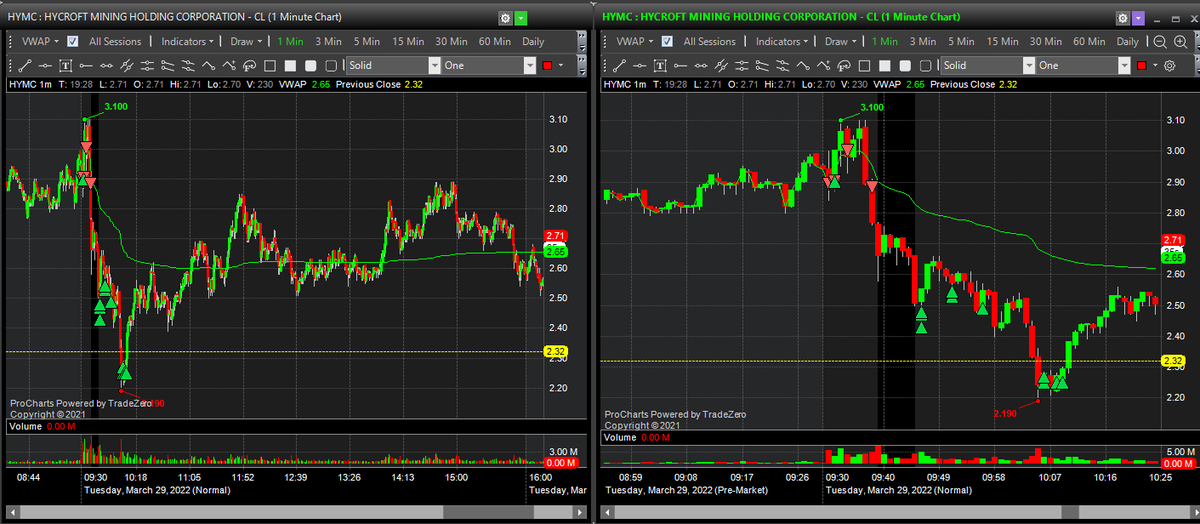The width and height of the screenshot is (1200, 524).
Task: Select double-node segment tool in right chart
Action: (x=701, y=65)
